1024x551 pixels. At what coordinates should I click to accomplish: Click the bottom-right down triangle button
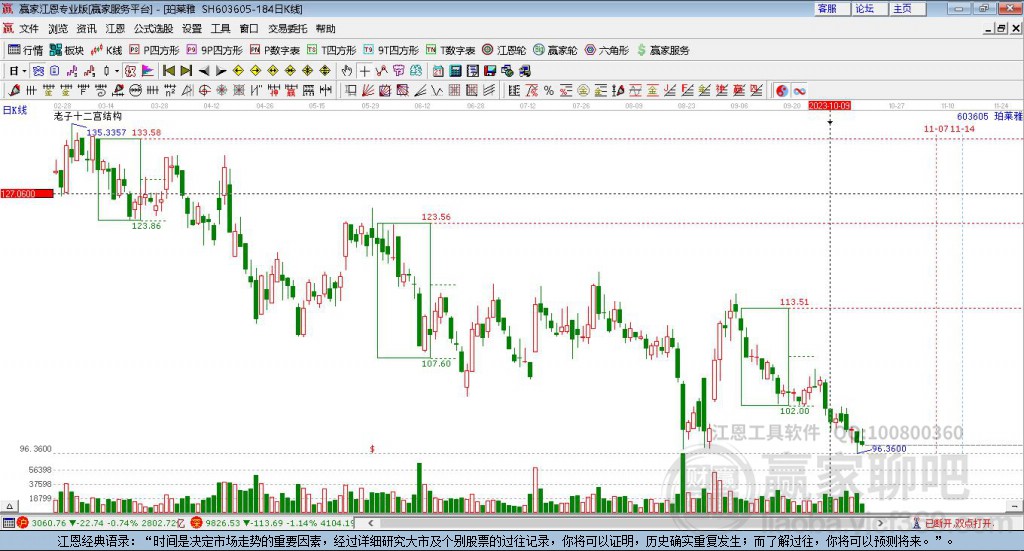click(x=1014, y=506)
